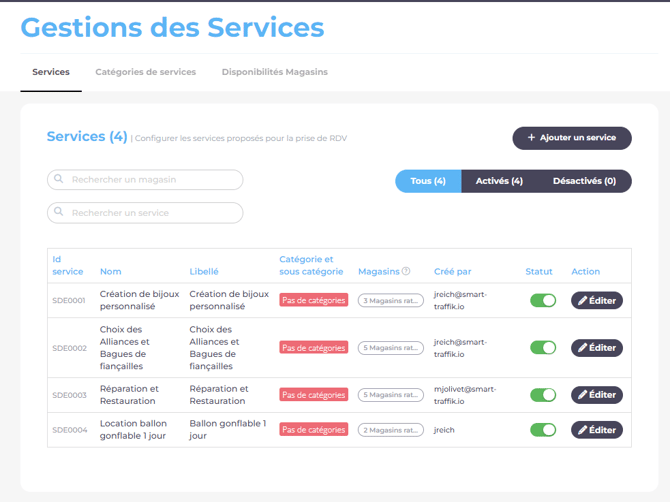This screenshot has width=670, height=502.
Task: Click creator mjolivet@smart-traffik.io
Action: (465, 395)
